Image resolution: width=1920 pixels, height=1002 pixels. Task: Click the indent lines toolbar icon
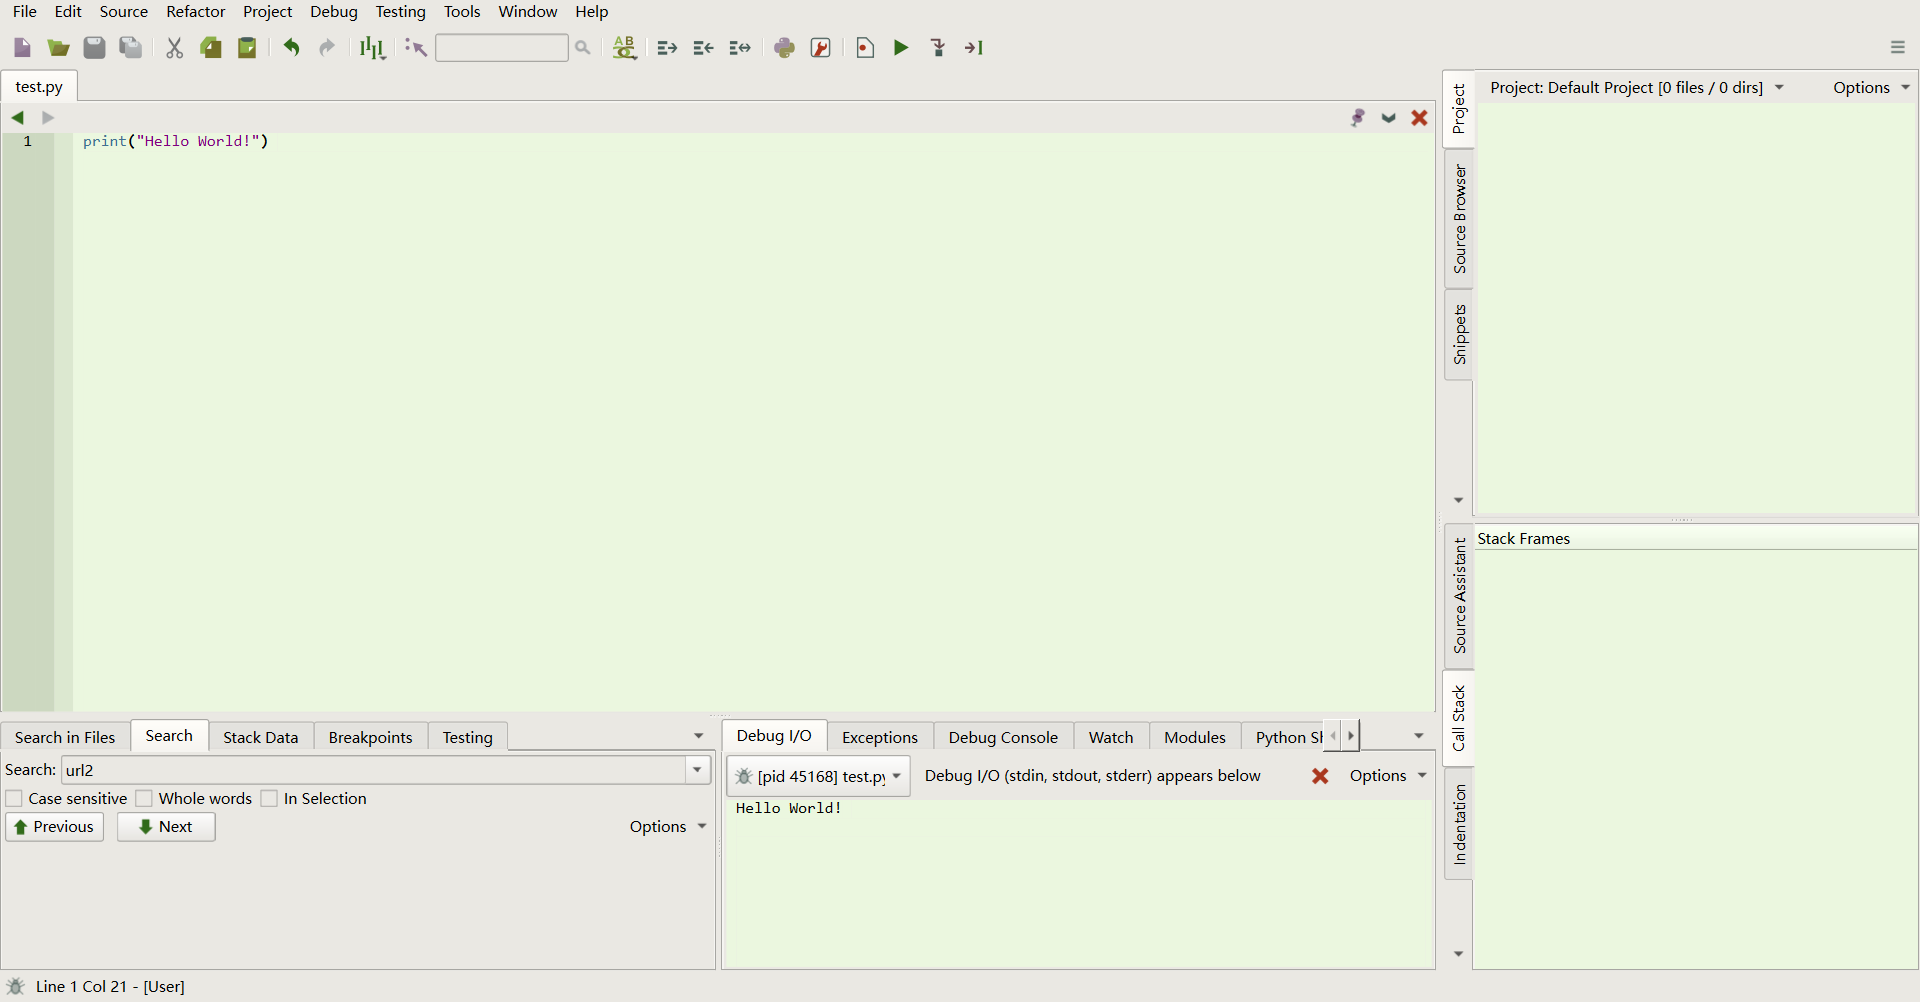click(667, 48)
